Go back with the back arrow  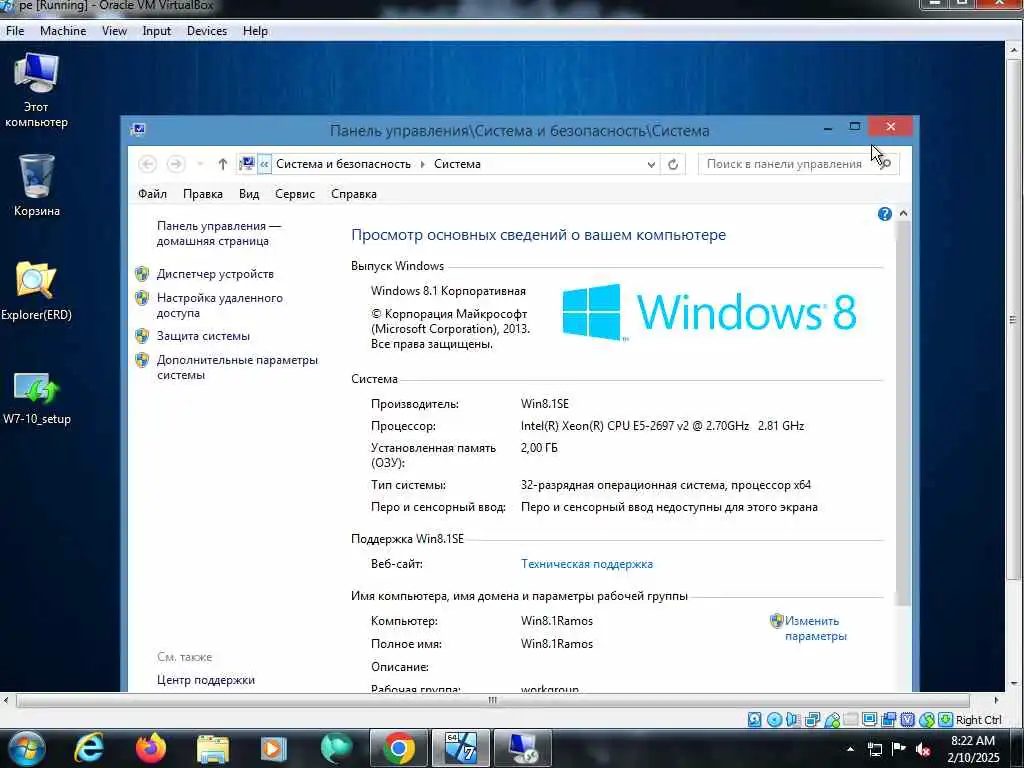pyautogui.click(x=148, y=164)
